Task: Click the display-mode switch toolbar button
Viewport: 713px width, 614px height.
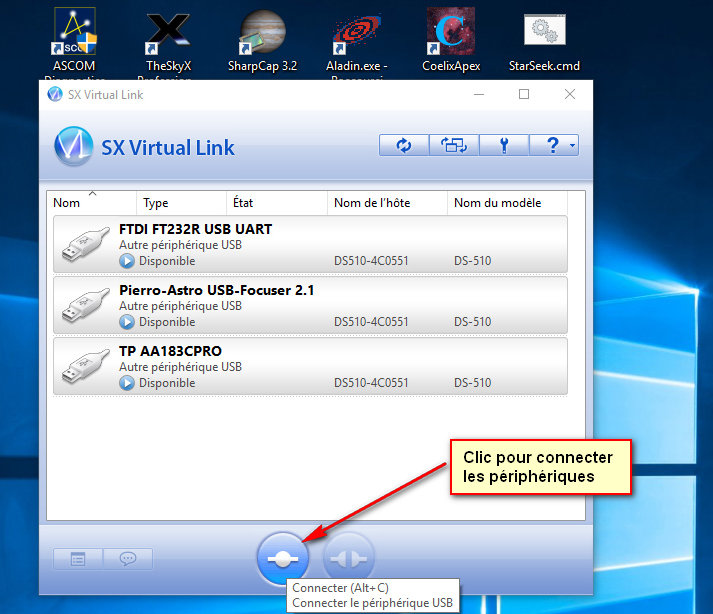Action: (x=454, y=146)
